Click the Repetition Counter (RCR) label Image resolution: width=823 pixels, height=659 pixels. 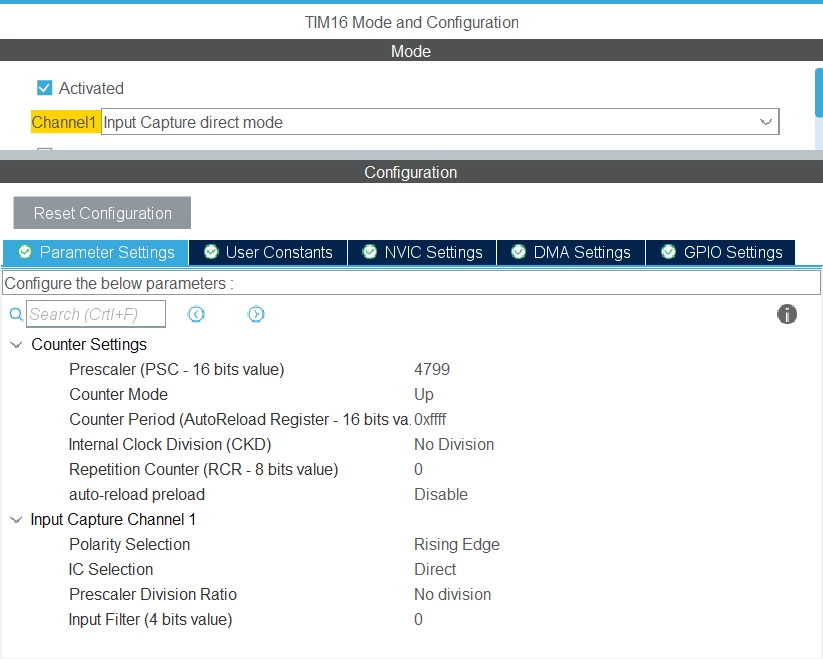pyautogui.click(x=204, y=469)
